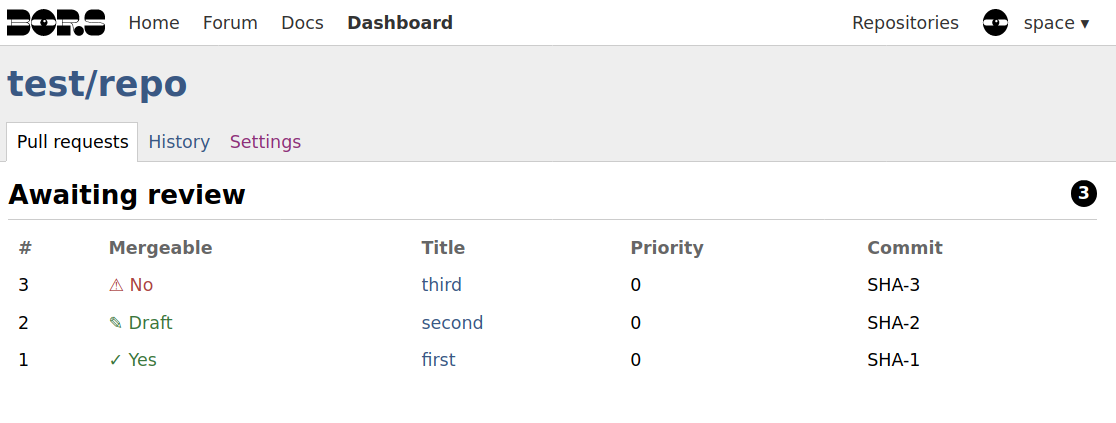Click the test/repo heading link
This screenshot has width=1116, height=423.
point(97,84)
